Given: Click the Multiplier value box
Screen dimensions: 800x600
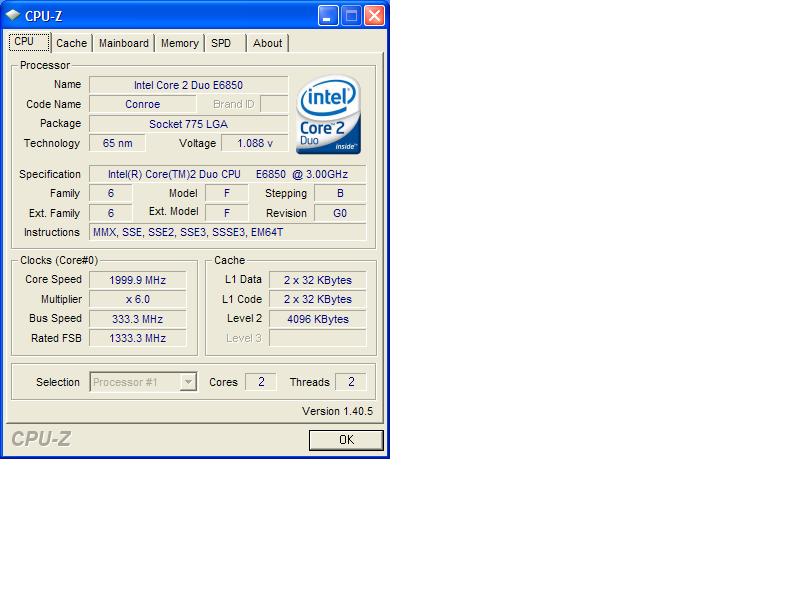Looking at the screenshot, I should [138, 299].
